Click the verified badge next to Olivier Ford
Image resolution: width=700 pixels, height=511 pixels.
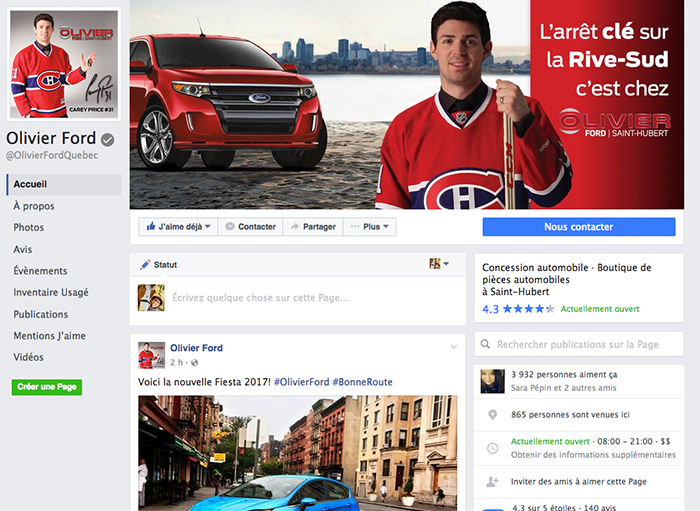click(x=108, y=140)
